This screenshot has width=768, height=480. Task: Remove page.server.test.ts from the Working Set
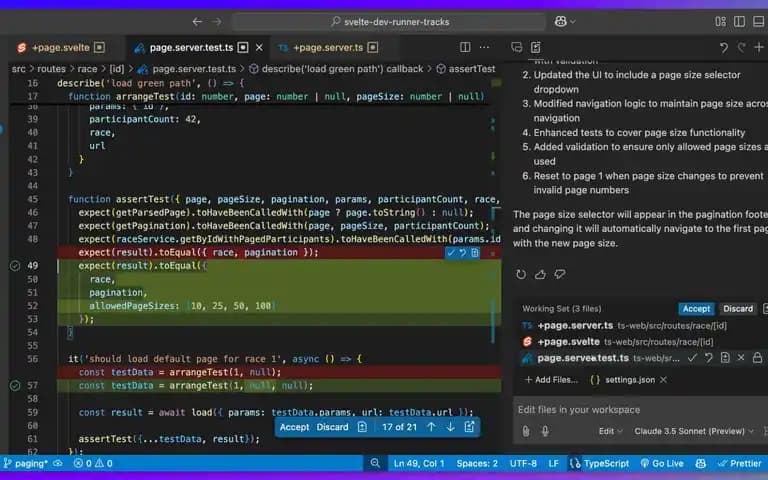pyautogui.click(x=741, y=358)
